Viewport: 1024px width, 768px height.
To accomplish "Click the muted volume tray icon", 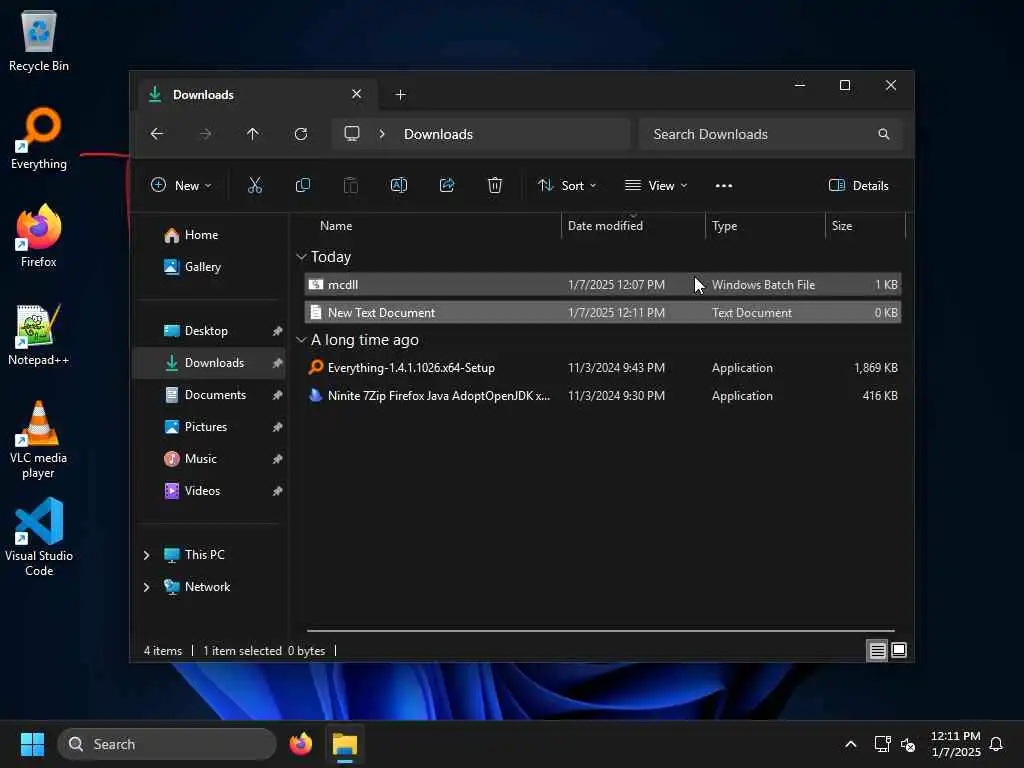I will (908, 744).
